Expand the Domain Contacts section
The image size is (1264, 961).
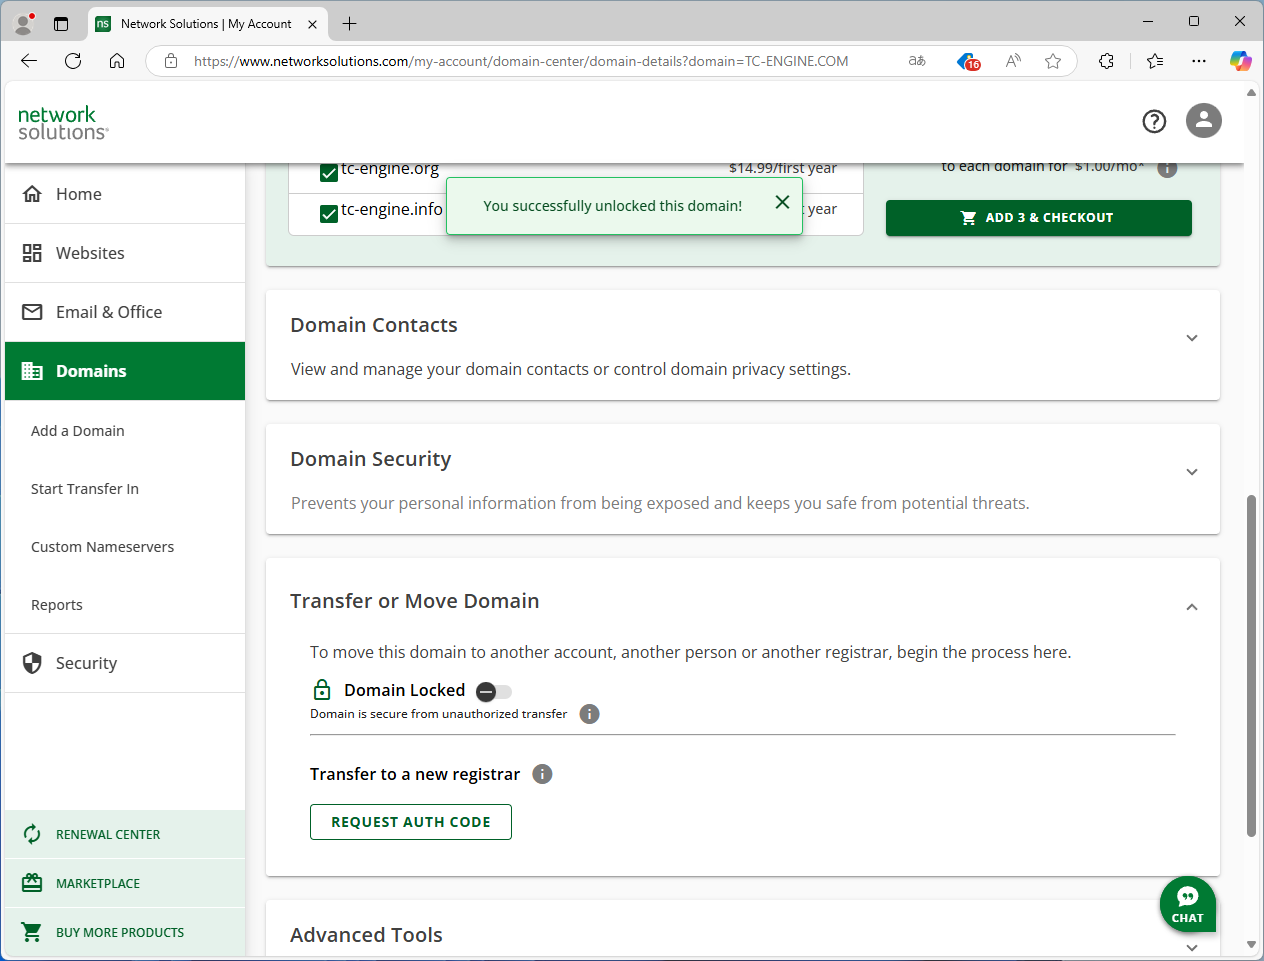[x=1191, y=338]
